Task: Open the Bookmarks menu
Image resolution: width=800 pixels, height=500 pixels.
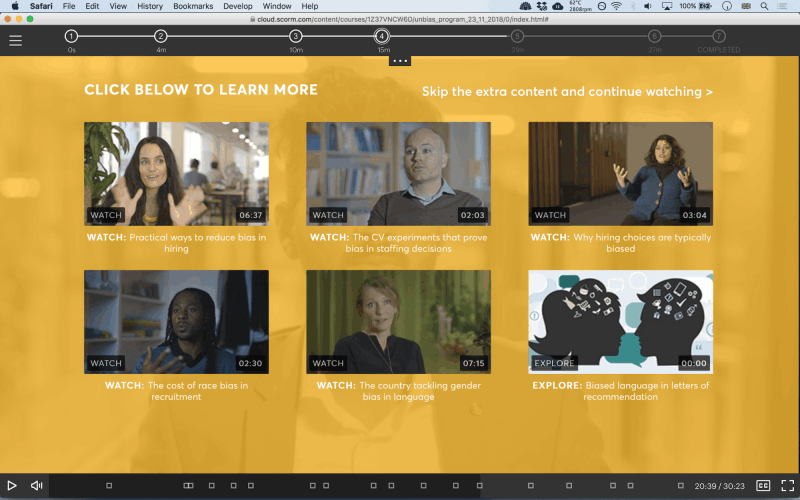Action: click(193, 6)
